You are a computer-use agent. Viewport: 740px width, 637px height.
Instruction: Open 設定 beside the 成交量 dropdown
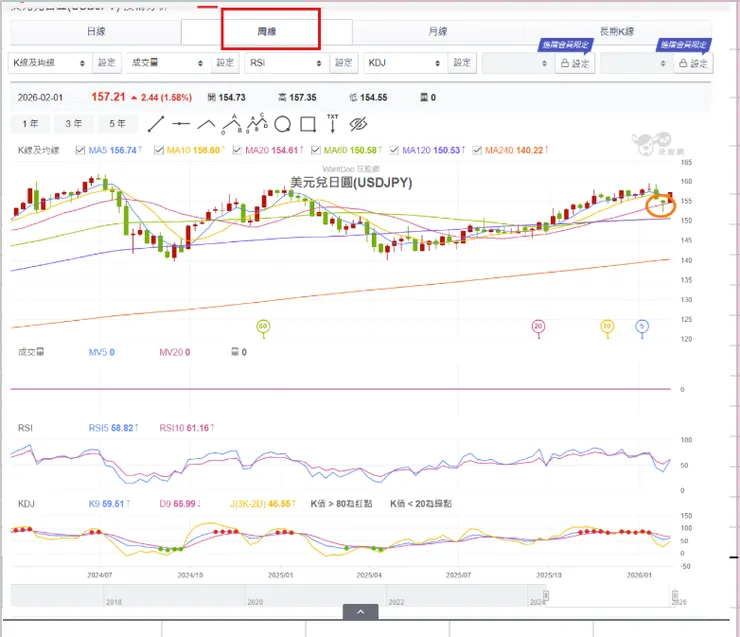click(x=225, y=63)
